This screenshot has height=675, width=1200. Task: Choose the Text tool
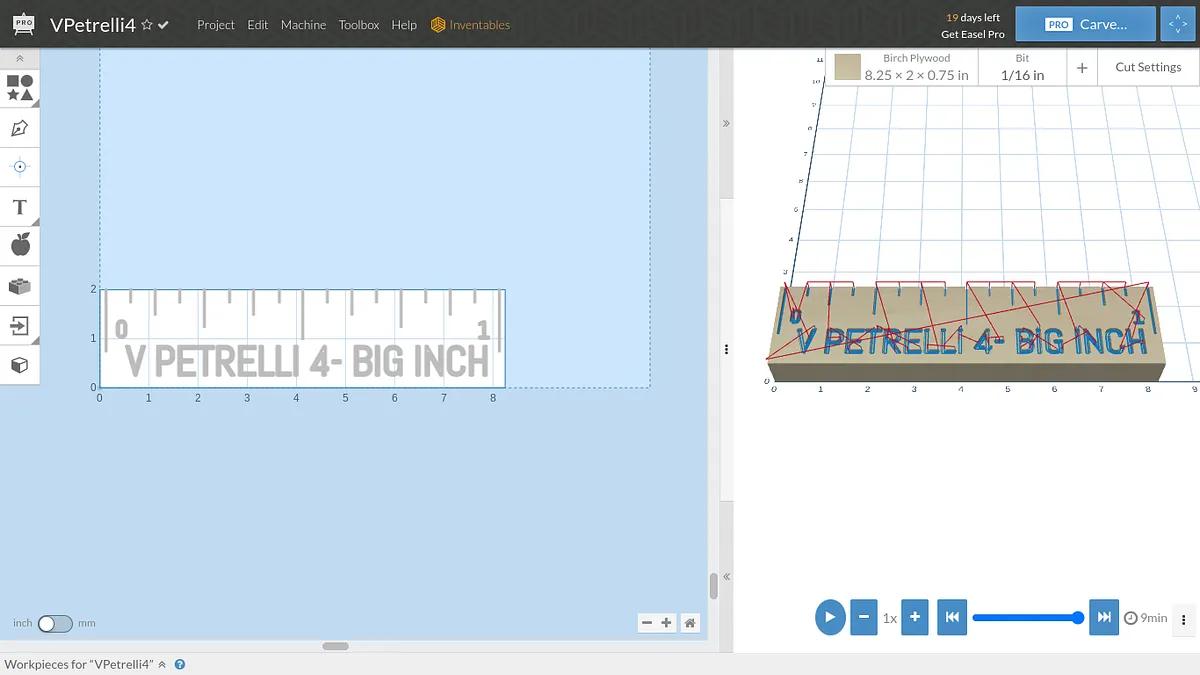click(19, 207)
